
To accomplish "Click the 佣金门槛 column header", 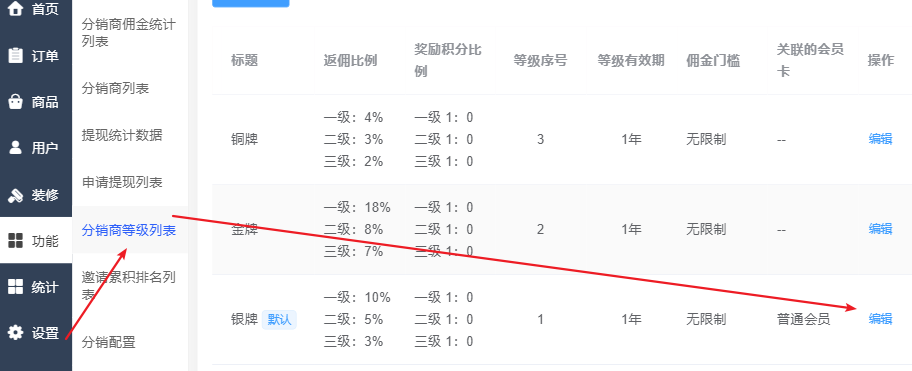I will click(x=713, y=60).
